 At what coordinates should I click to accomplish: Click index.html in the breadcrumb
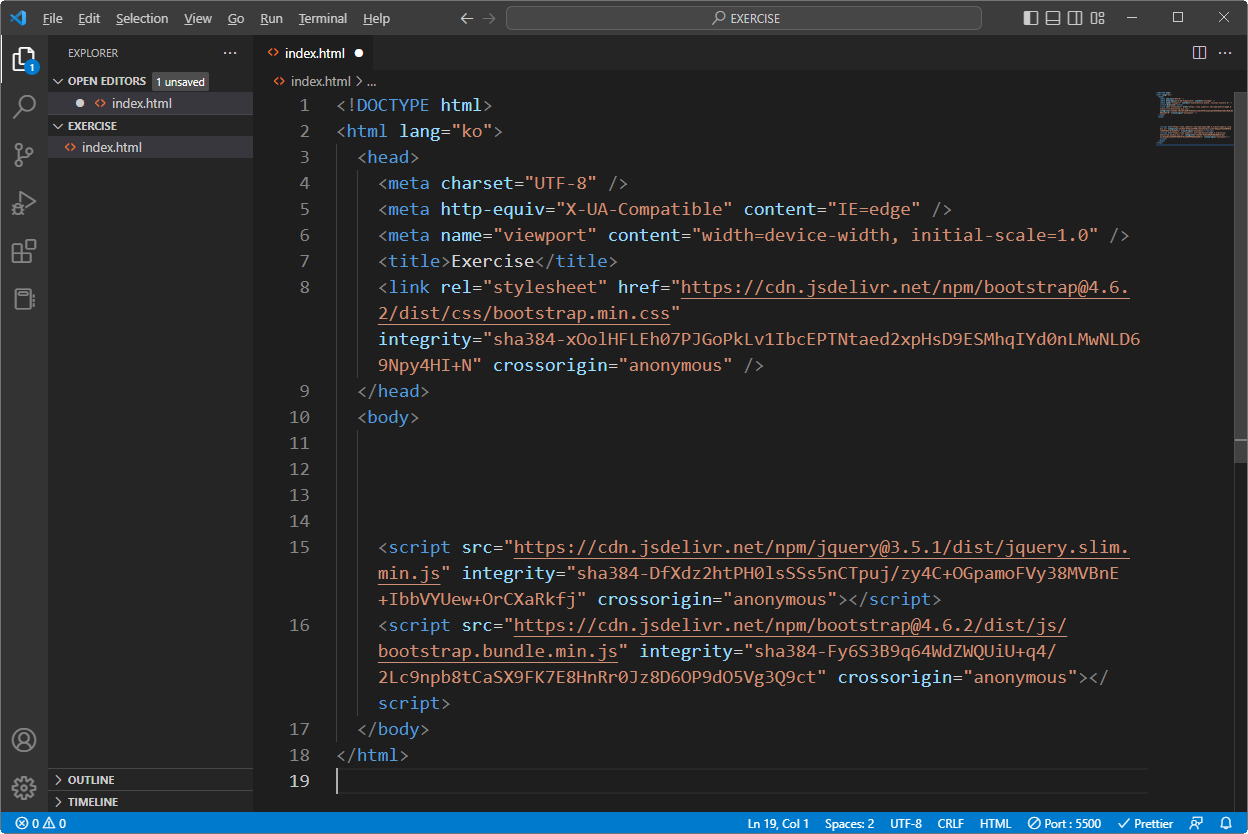tap(320, 81)
